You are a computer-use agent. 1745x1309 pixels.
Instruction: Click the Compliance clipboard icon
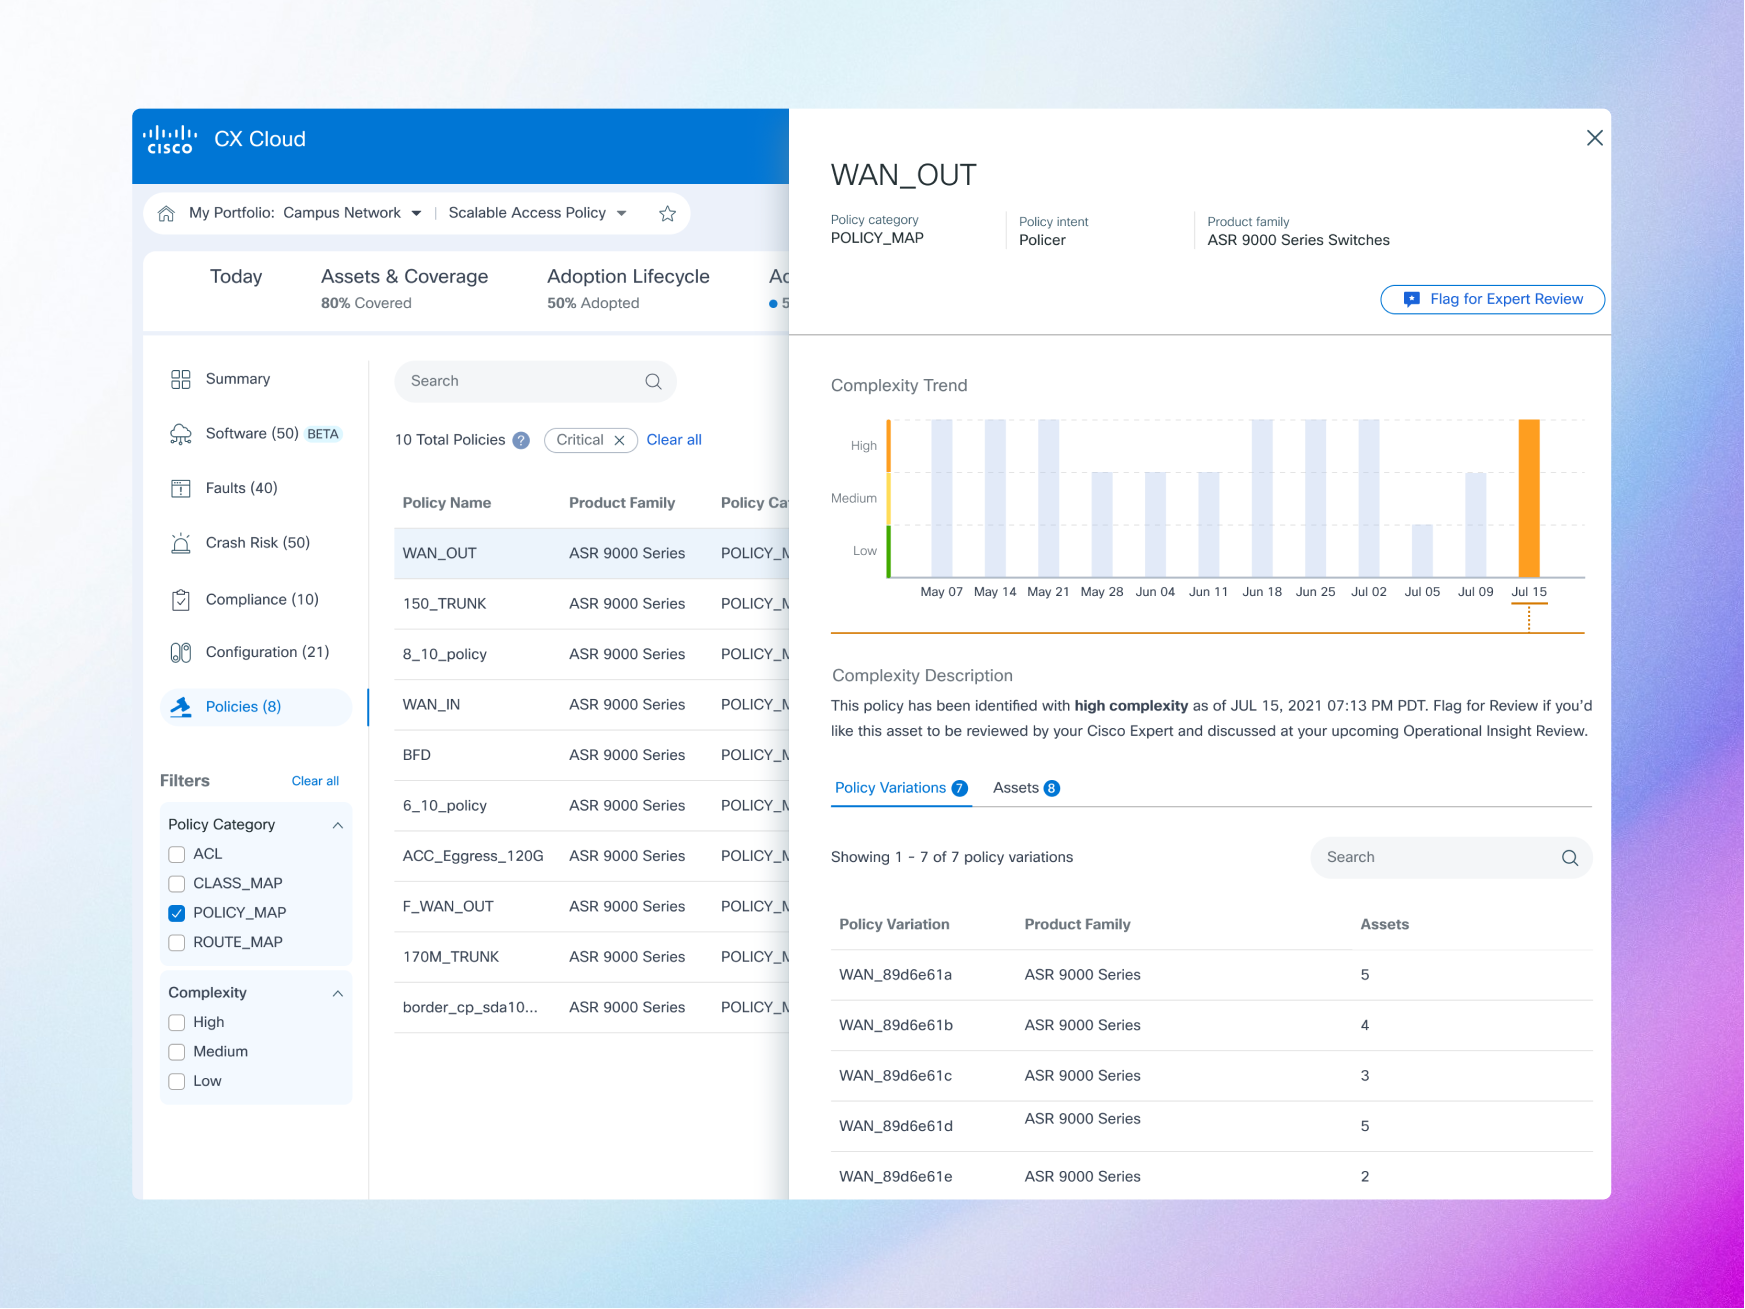tap(181, 600)
